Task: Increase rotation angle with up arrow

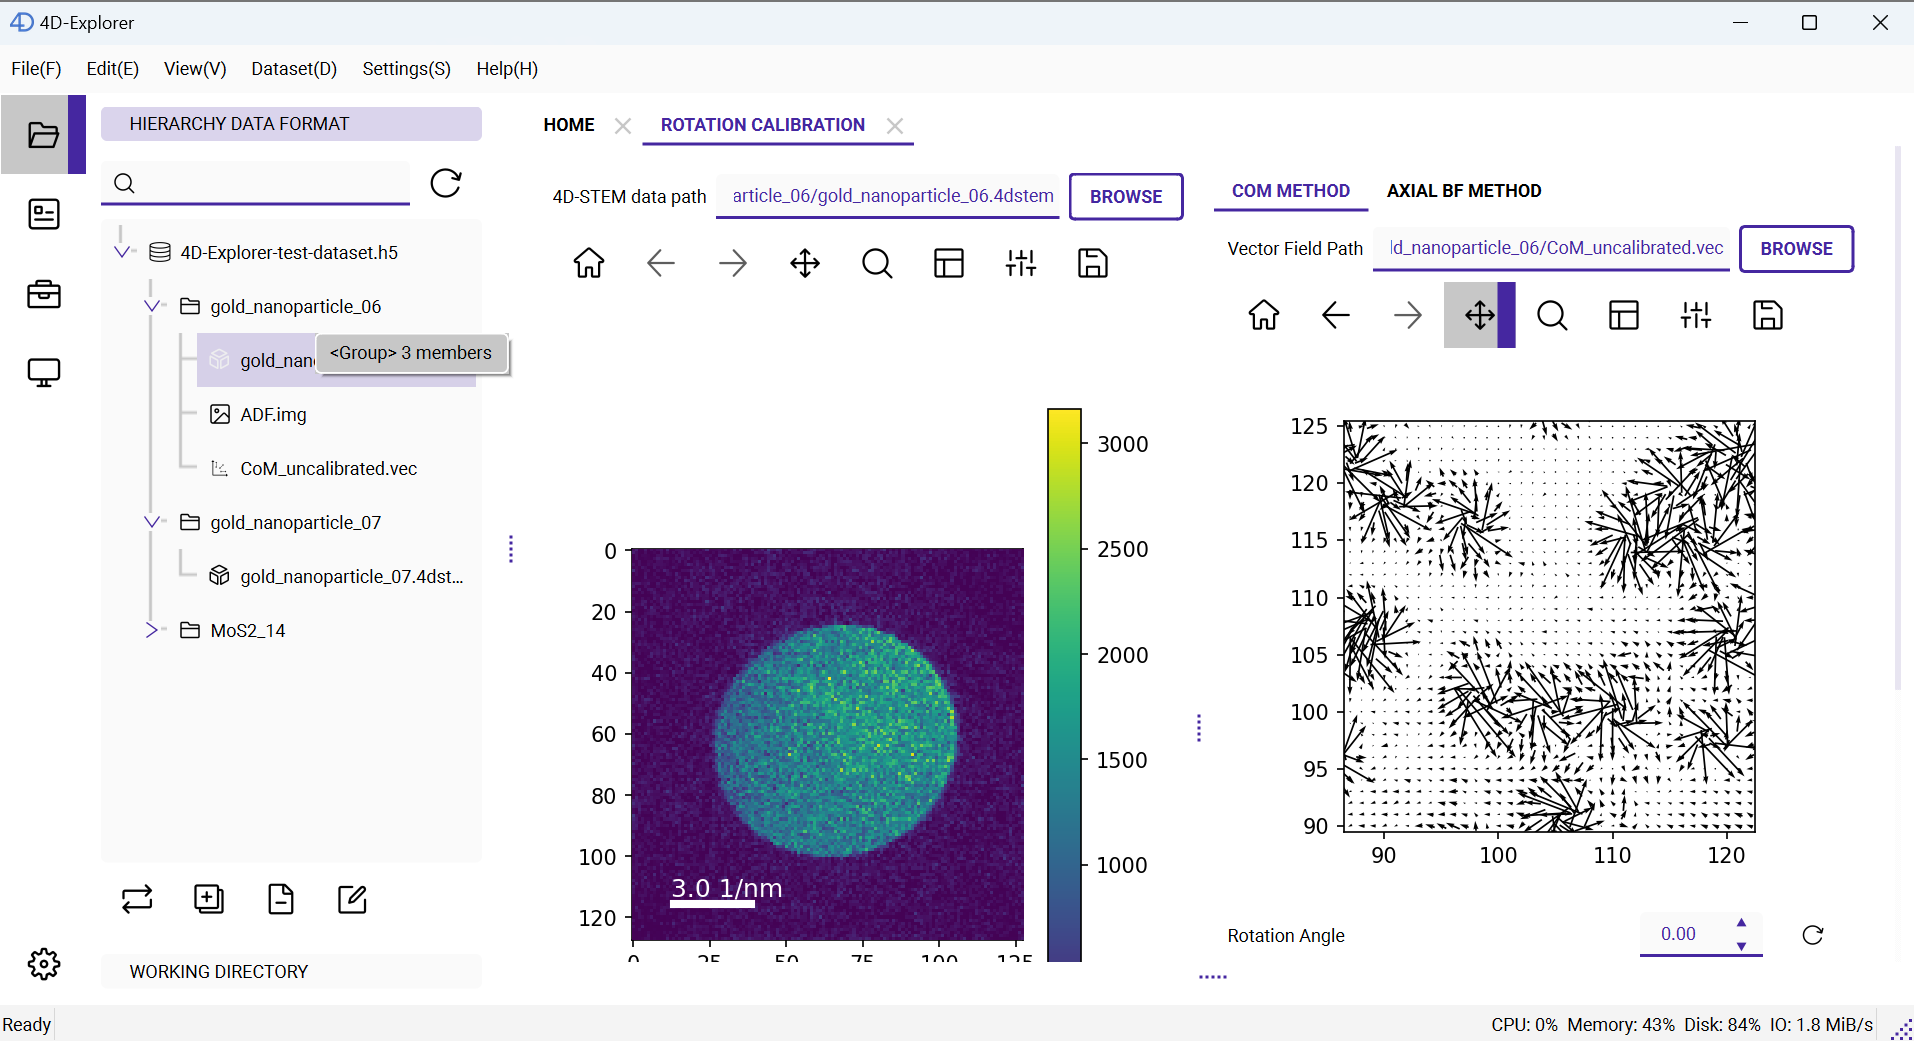Action: [1741, 923]
